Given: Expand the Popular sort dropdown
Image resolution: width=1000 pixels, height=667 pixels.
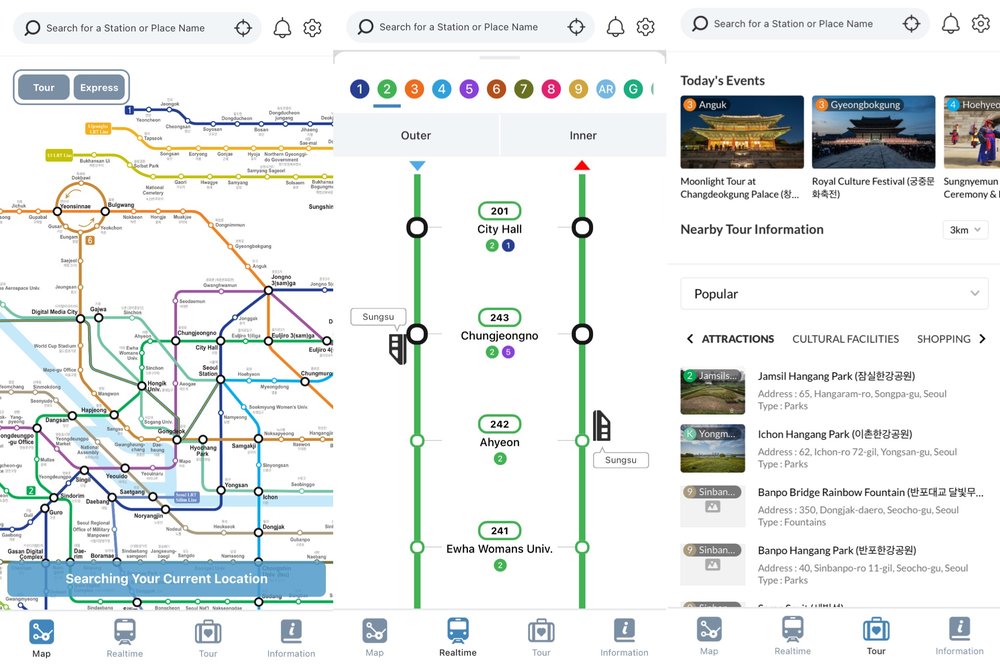Looking at the screenshot, I should [x=834, y=294].
